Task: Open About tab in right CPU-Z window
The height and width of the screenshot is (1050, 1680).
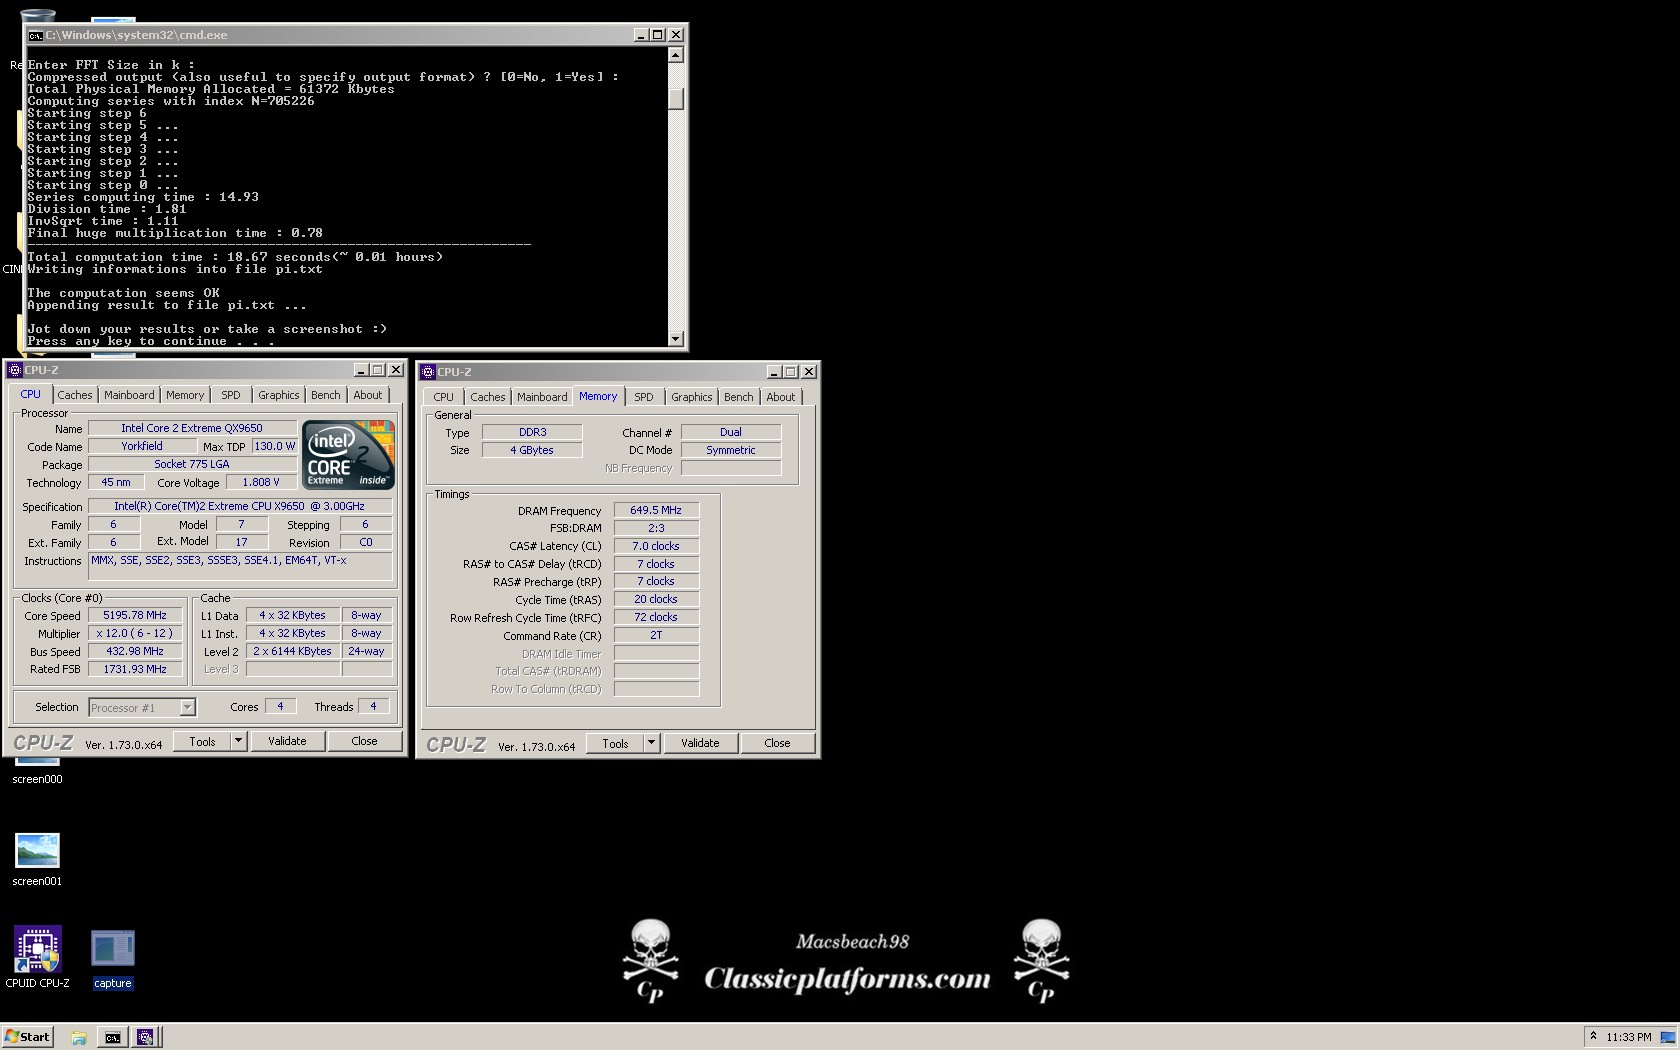Action: 781,397
